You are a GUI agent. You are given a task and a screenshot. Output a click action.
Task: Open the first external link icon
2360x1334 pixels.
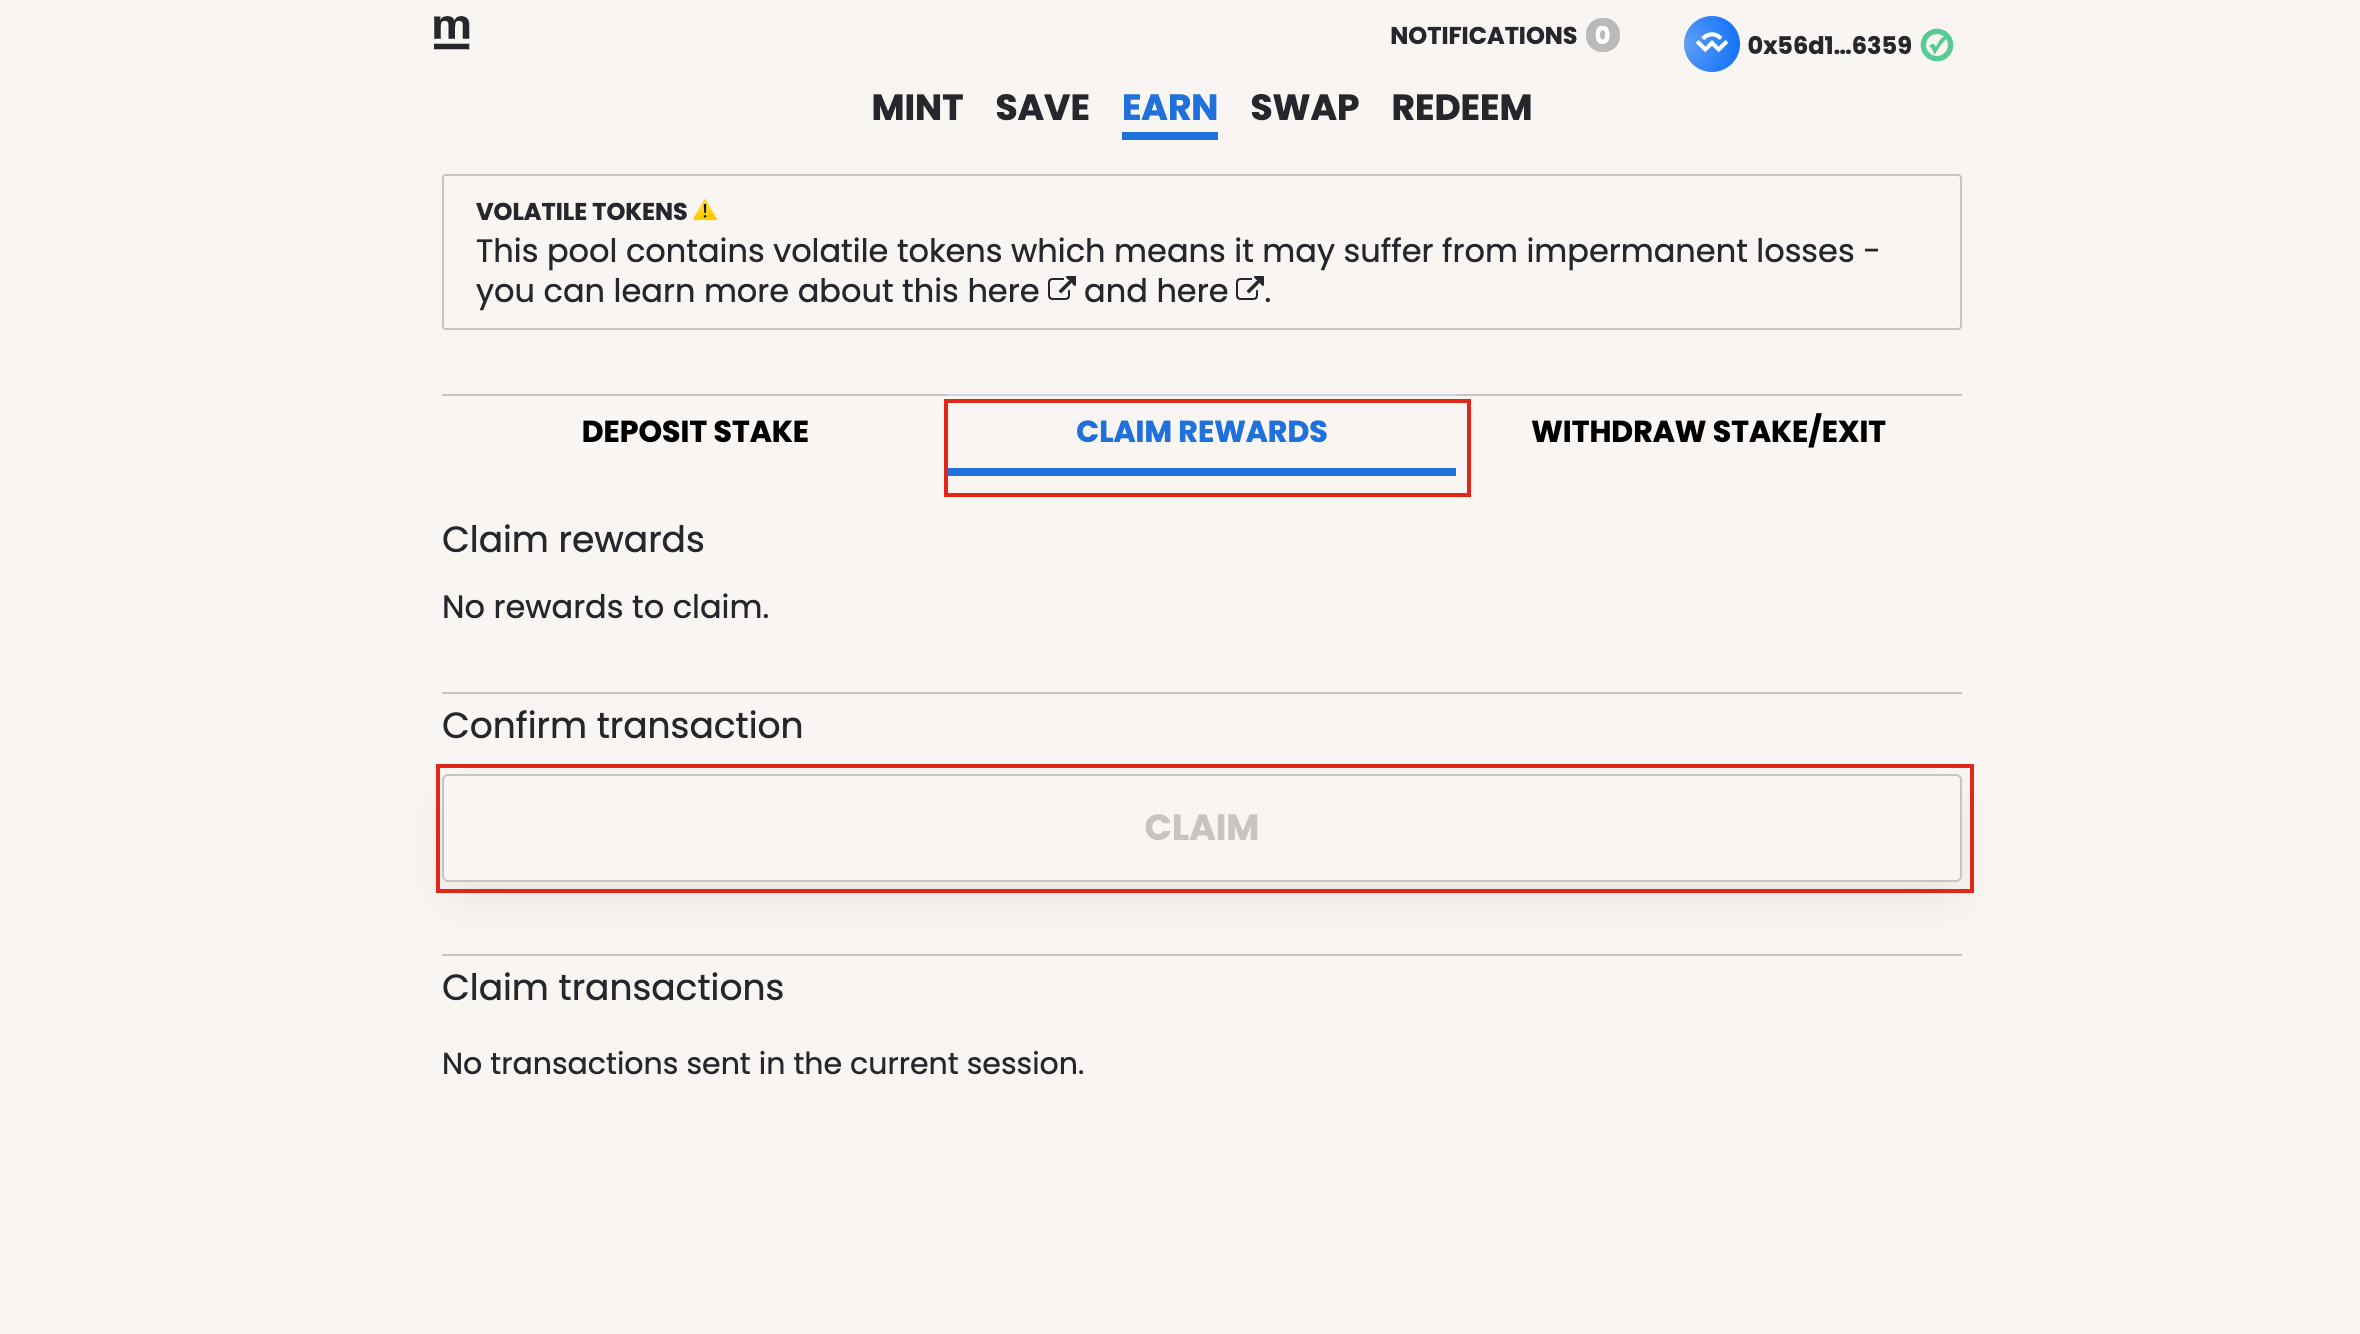click(x=1061, y=289)
